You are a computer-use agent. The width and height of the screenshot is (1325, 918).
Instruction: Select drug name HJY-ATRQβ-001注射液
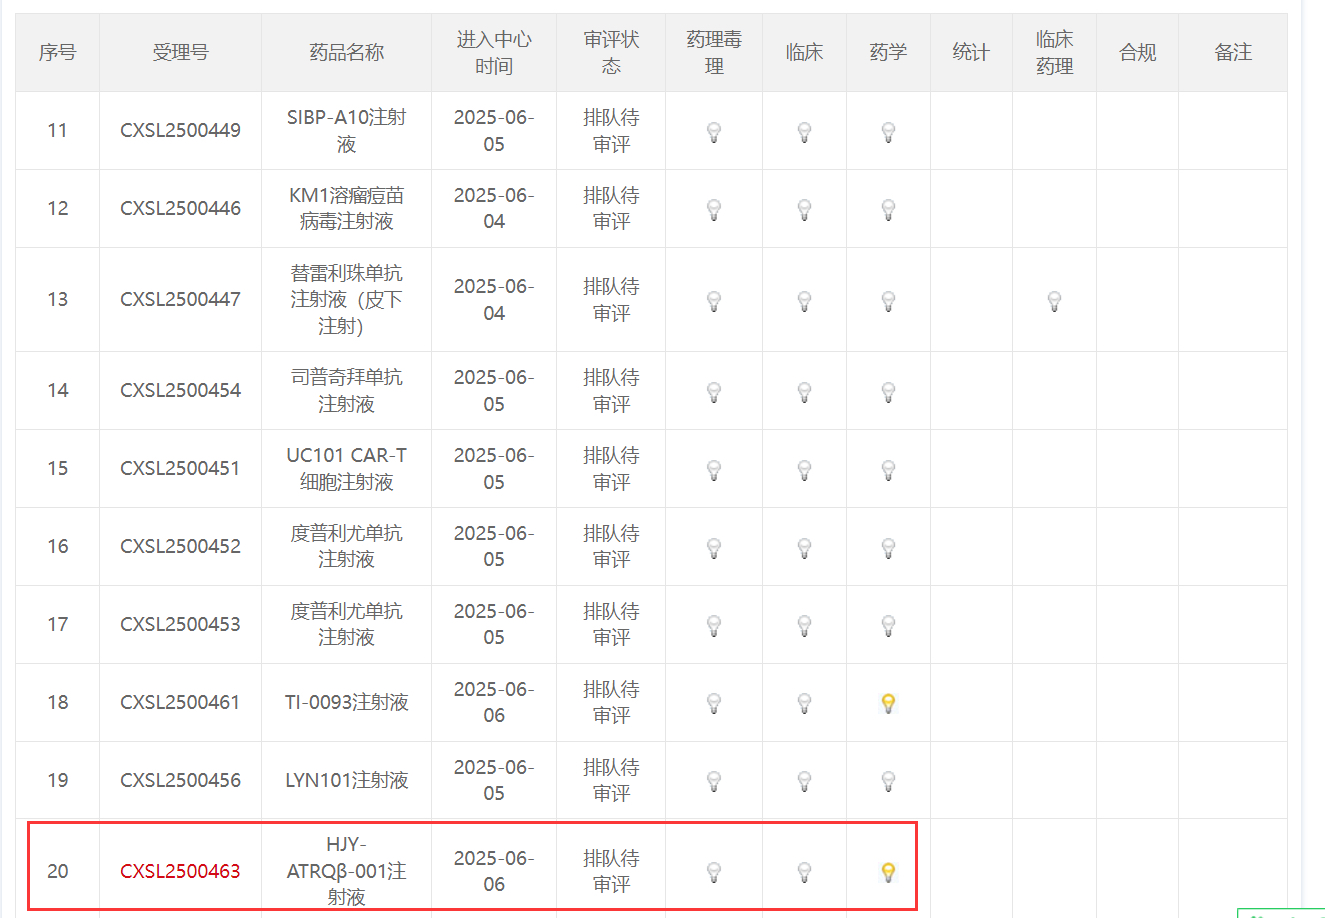[x=346, y=871]
